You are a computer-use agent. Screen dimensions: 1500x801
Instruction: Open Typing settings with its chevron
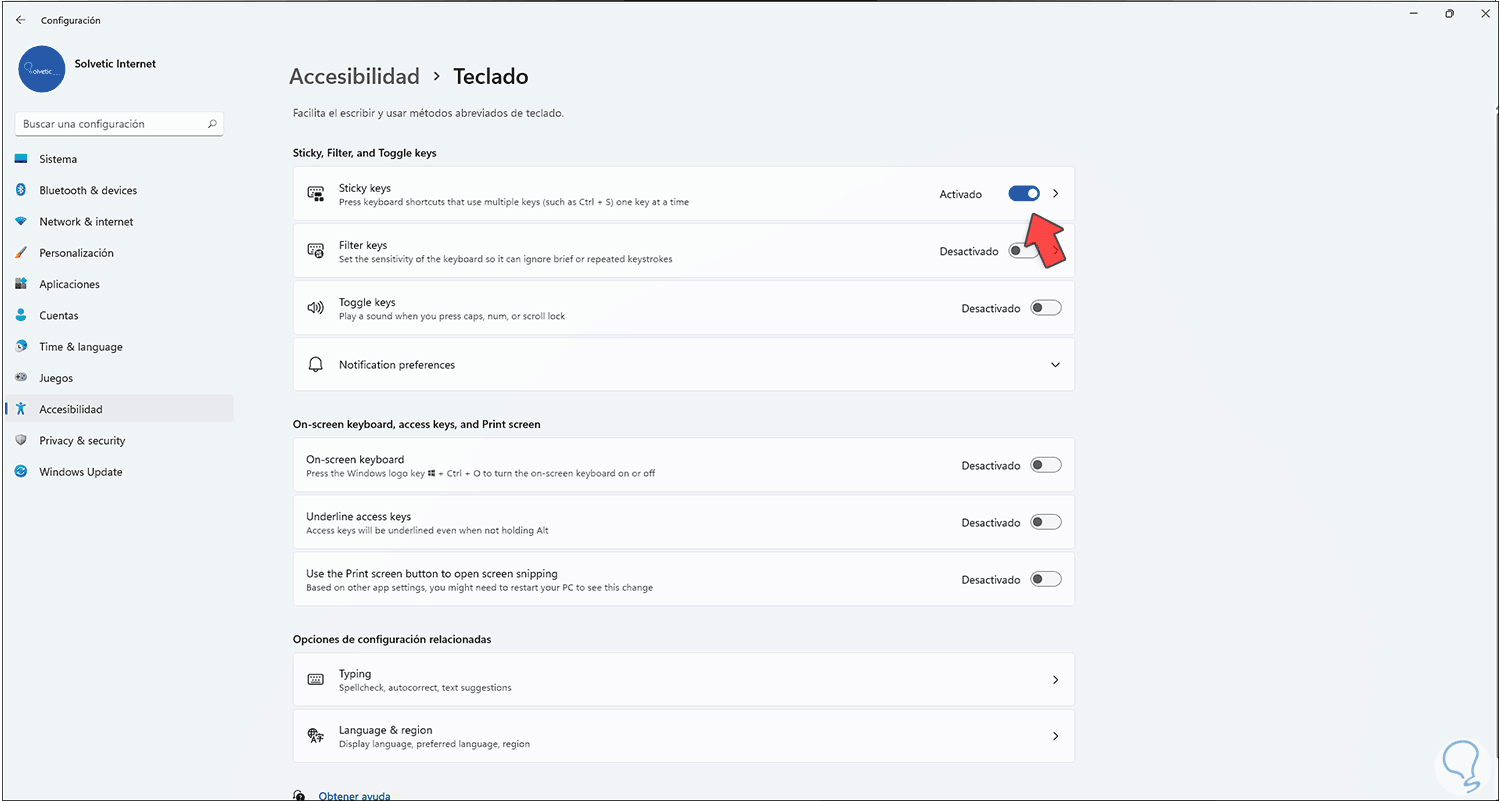click(x=1055, y=680)
